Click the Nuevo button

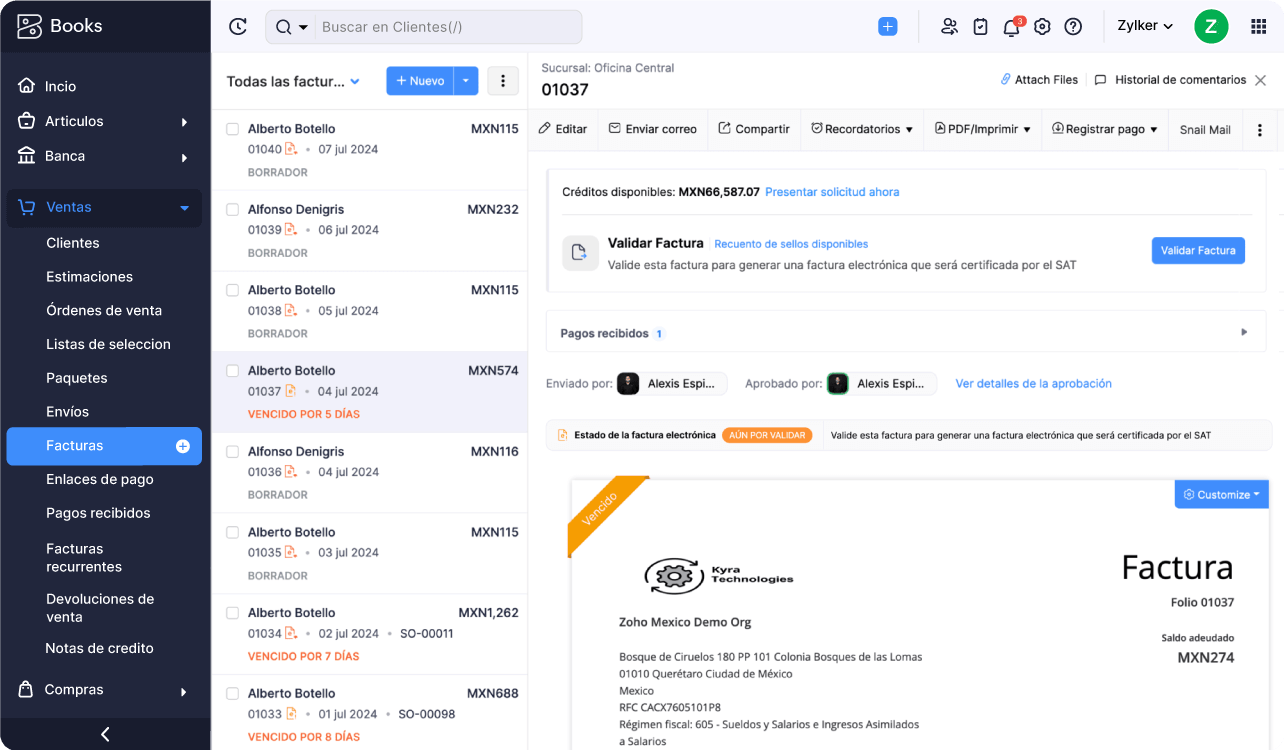click(420, 81)
